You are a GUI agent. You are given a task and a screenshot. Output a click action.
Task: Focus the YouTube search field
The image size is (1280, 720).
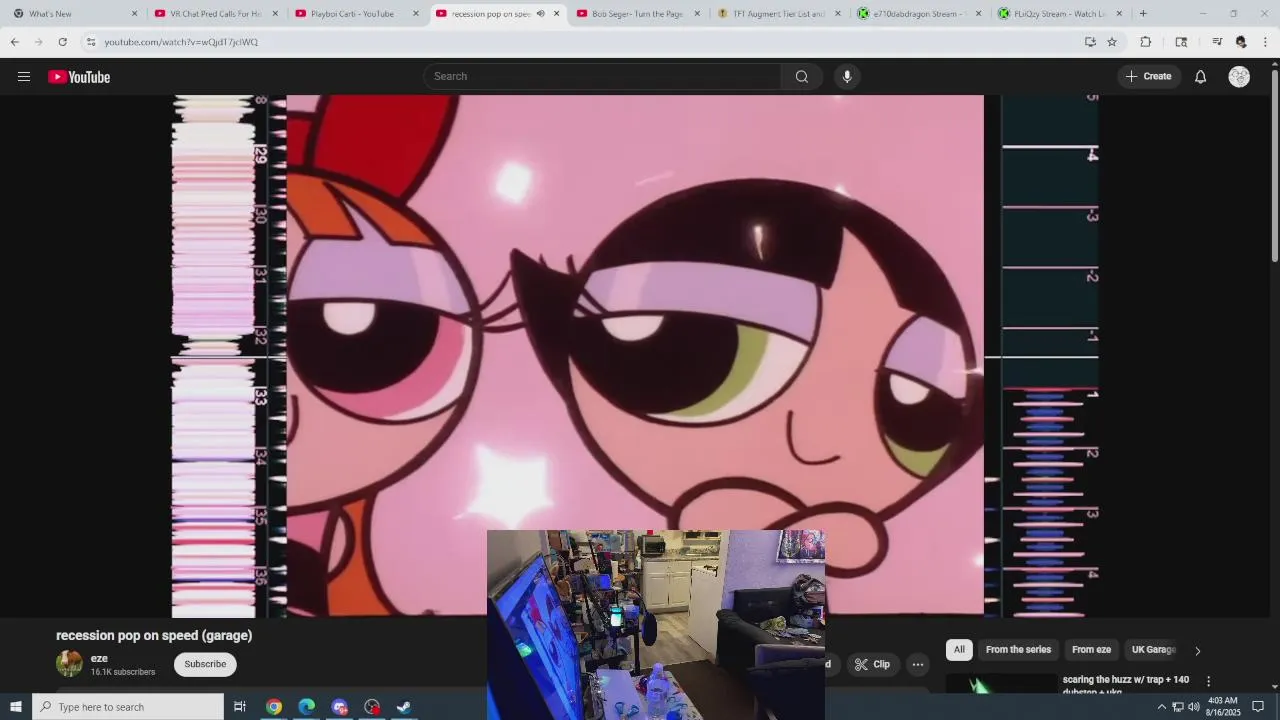603,77
